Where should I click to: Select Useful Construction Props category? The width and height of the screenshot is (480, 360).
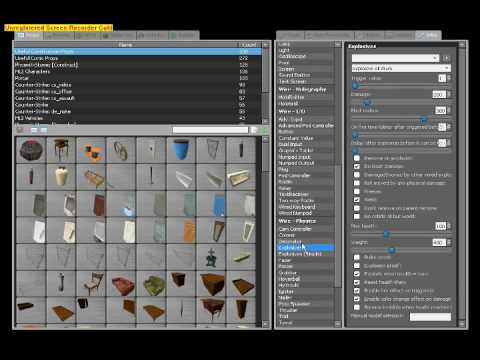pos(138,52)
